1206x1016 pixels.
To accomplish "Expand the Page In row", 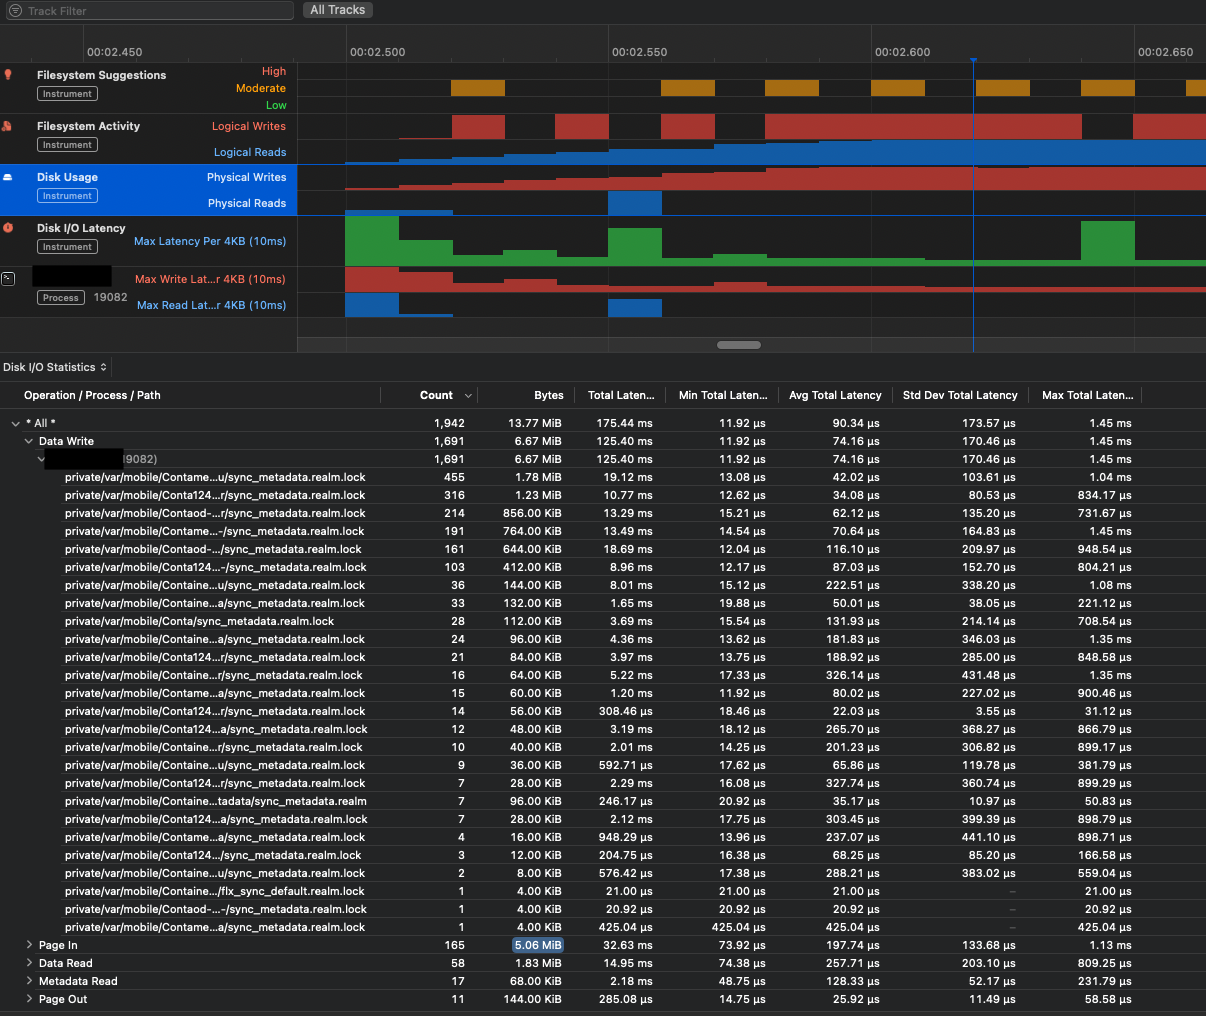I will [x=29, y=945].
